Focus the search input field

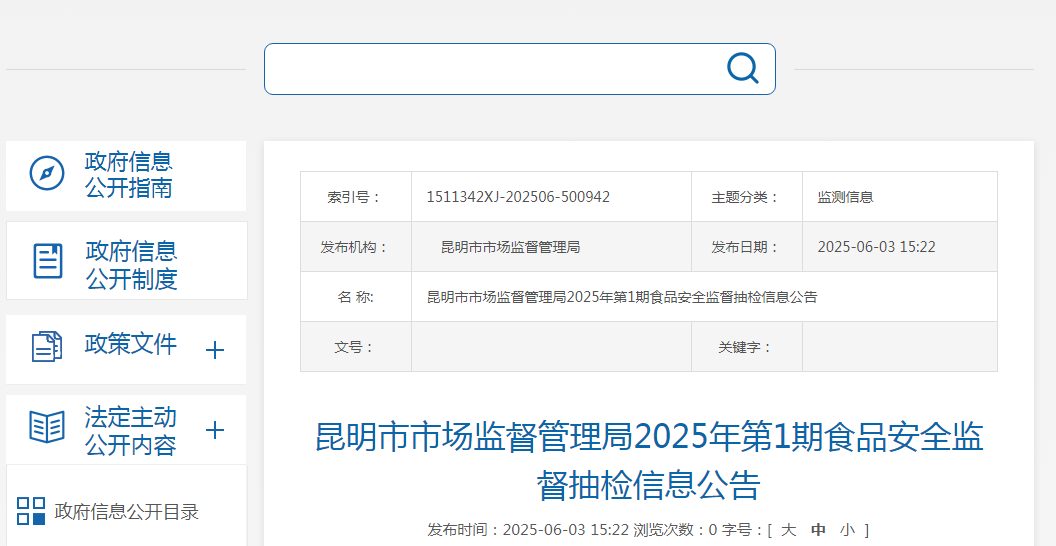(x=519, y=69)
